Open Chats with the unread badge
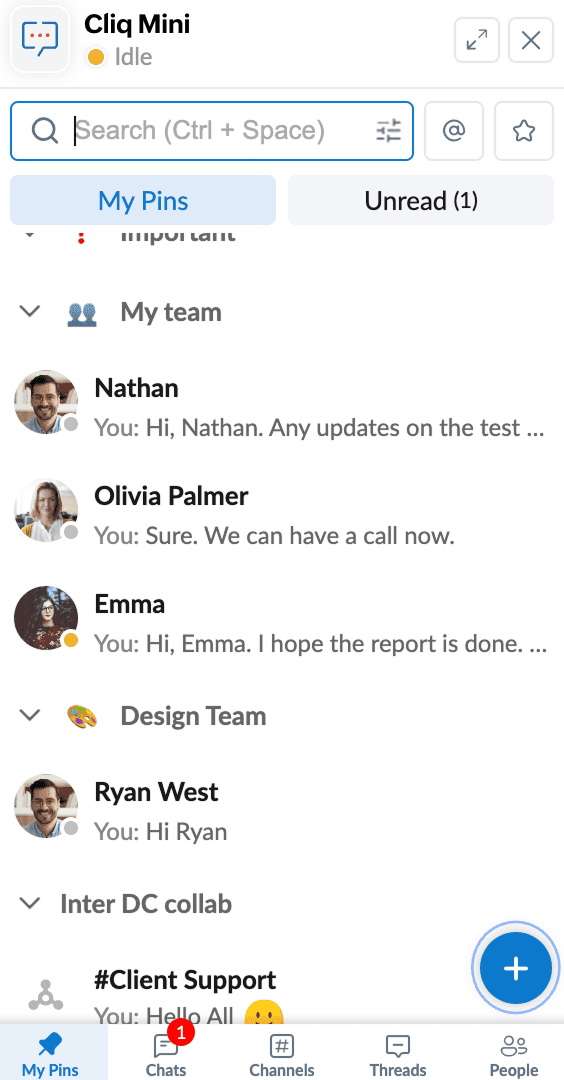This screenshot has width=564, height=1080. pyautogui.click(x=166, y=1052)
